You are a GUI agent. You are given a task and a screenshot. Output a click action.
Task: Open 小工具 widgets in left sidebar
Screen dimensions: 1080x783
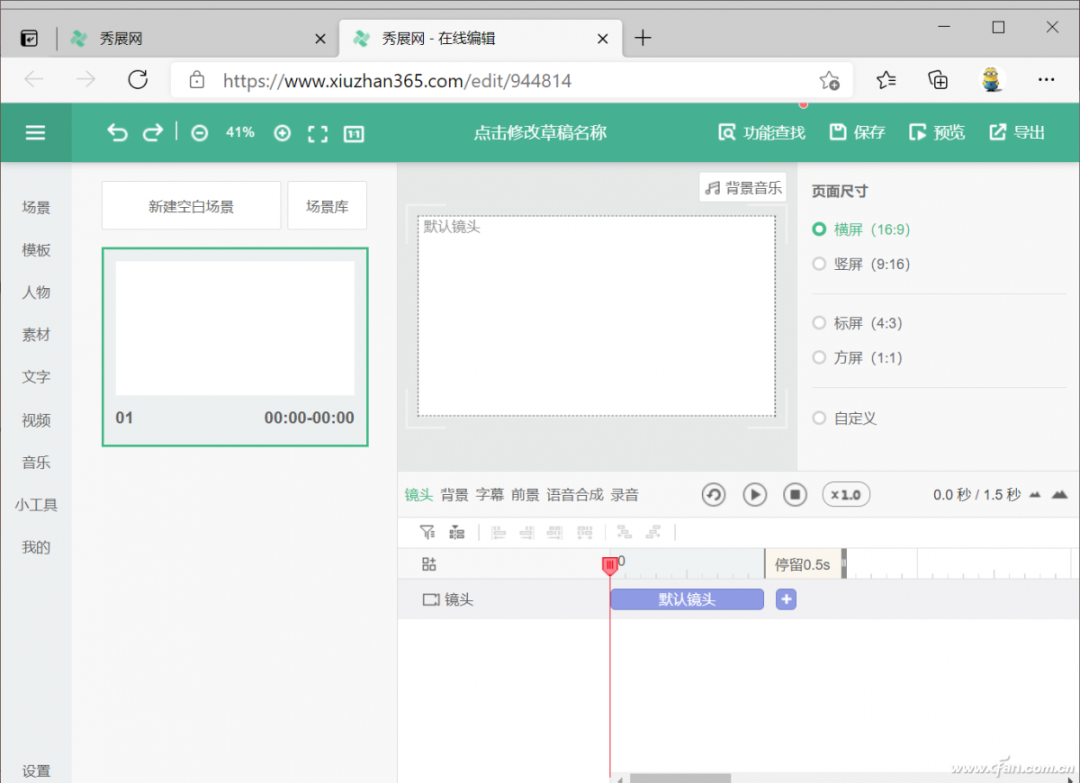(36, 505)
